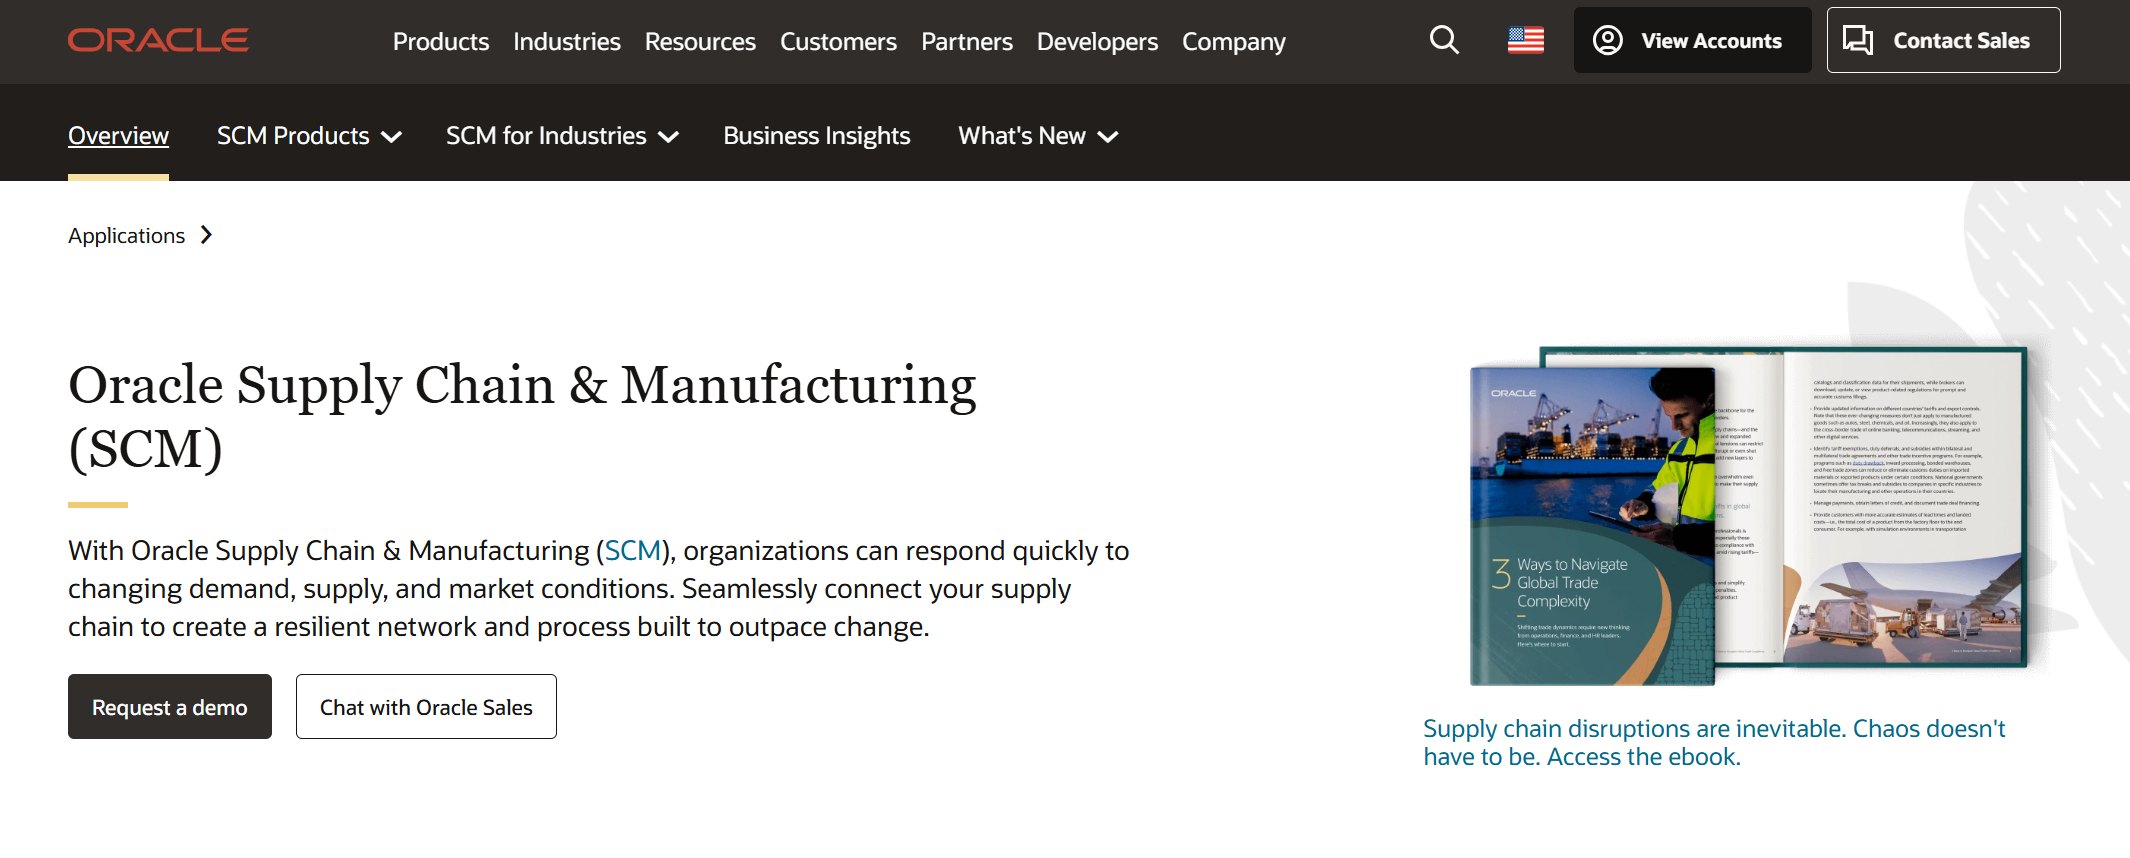Image resolution: width=2130 pixels, height=858 pixels.
Task: Select the US flag country icon
Action: pos(1526,40)
